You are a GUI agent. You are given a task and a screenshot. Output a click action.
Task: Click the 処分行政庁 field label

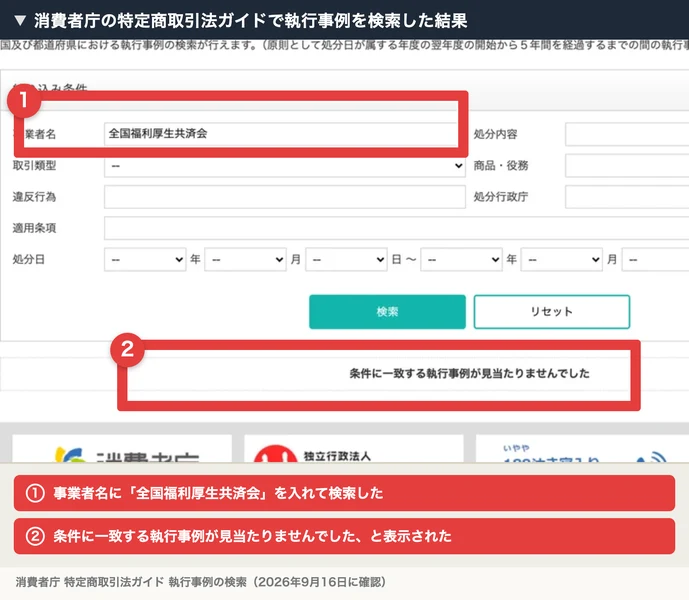click(x=500, y=197)
